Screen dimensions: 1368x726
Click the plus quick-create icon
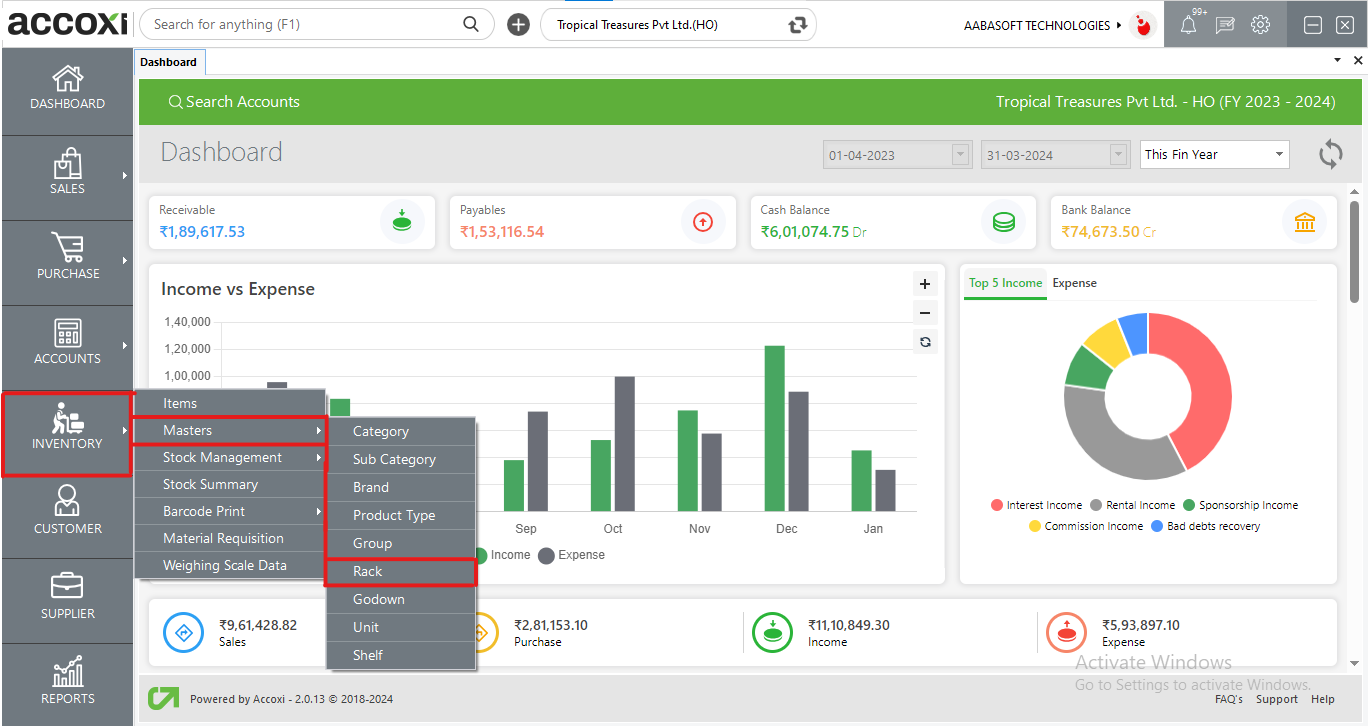[518, 25]
